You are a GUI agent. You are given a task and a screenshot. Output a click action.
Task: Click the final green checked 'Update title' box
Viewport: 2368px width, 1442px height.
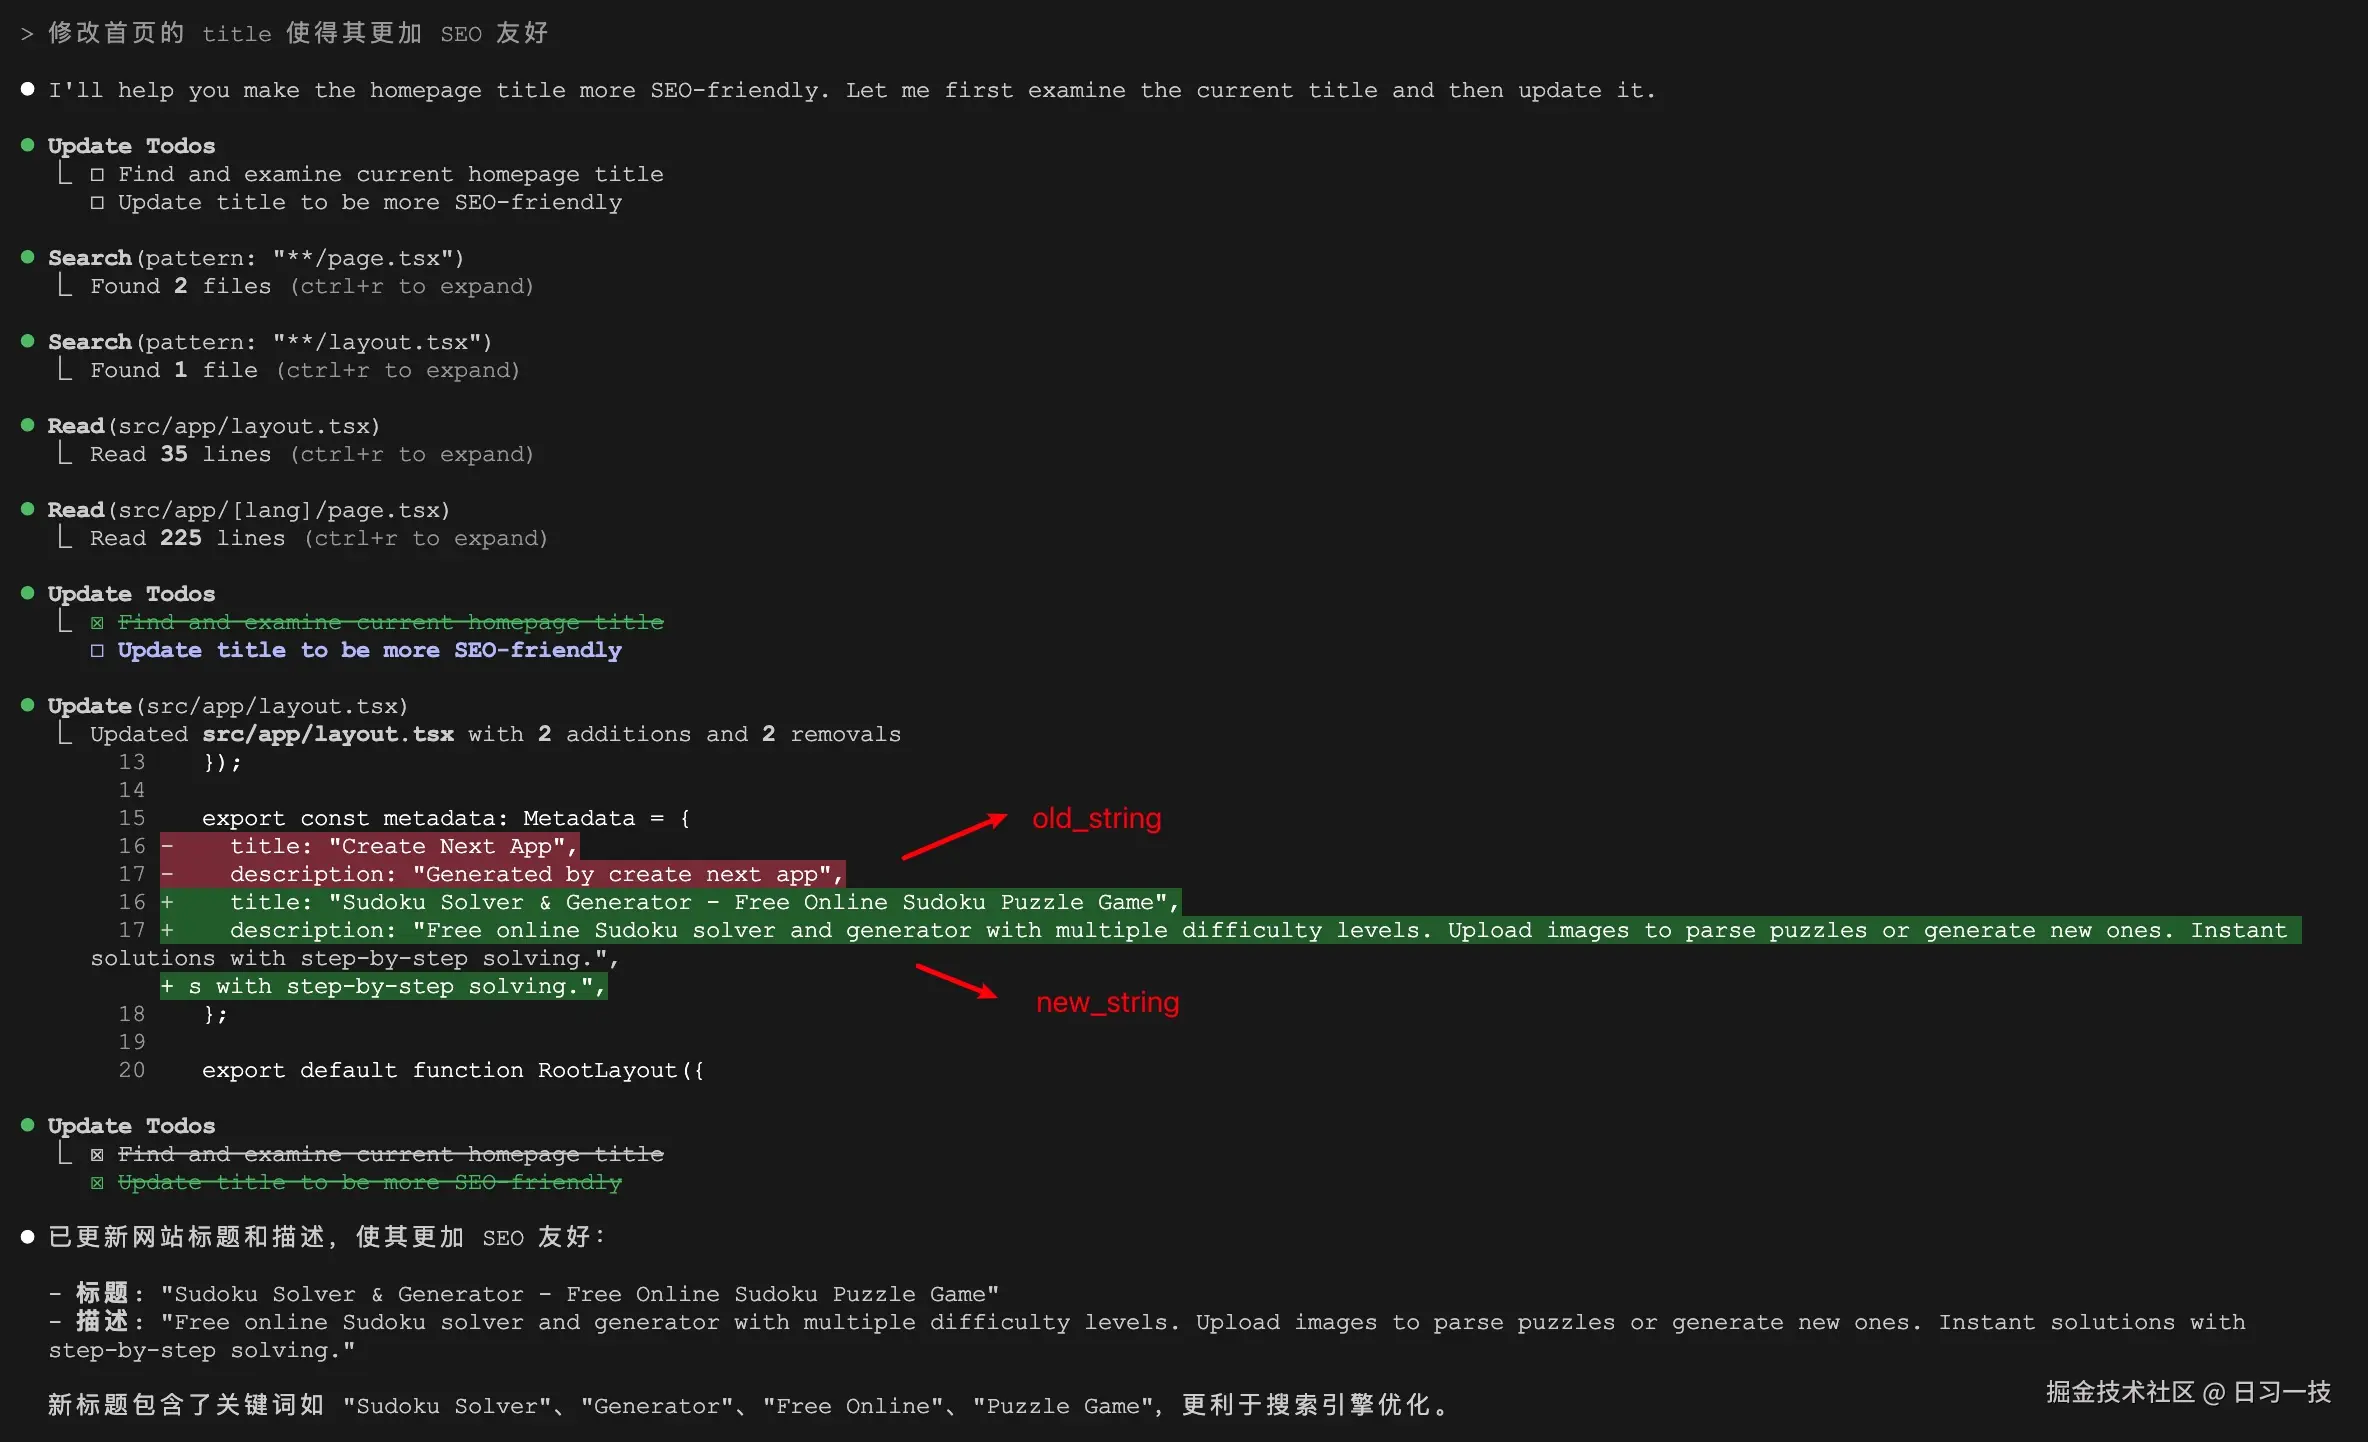[97, 1183]
